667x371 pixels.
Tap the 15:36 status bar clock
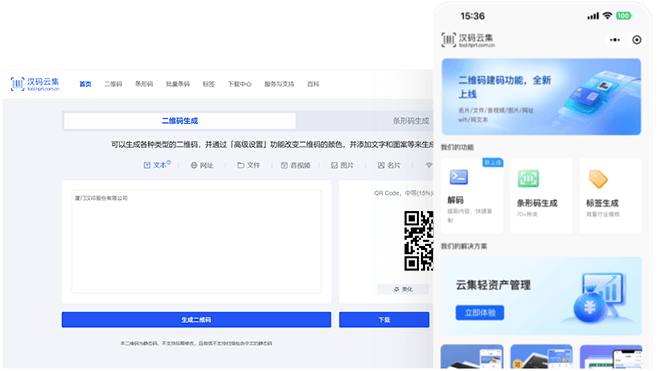[472, 16]
